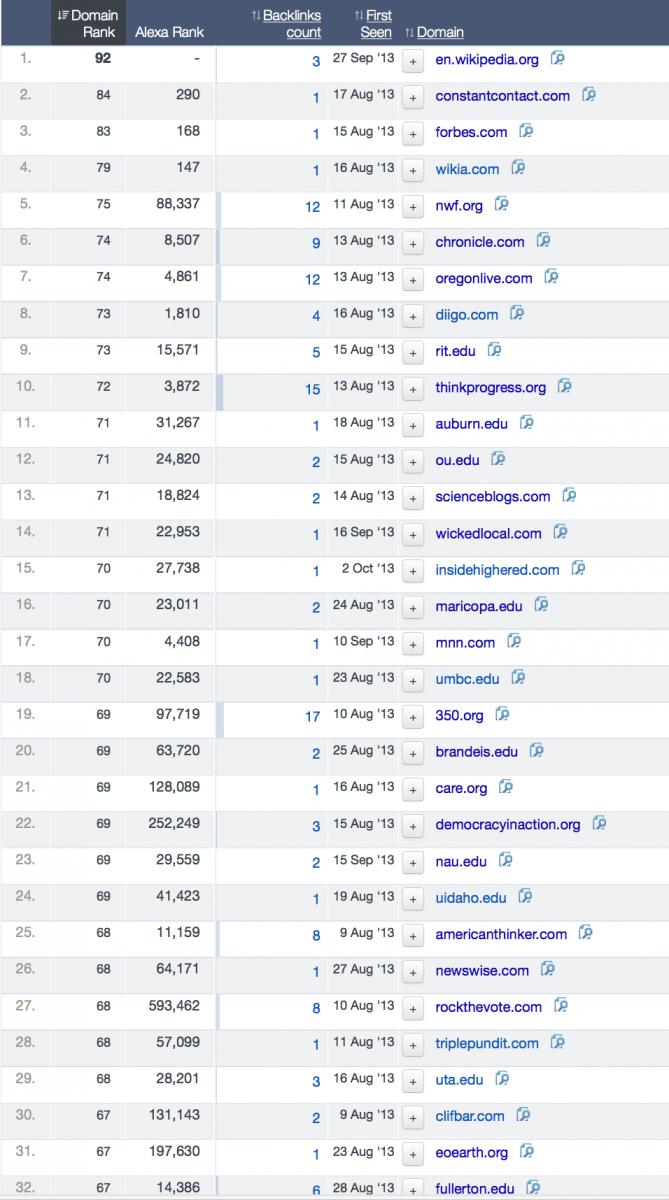
Task: Open the nau.edu domain link
Action: tap(461, 861)
